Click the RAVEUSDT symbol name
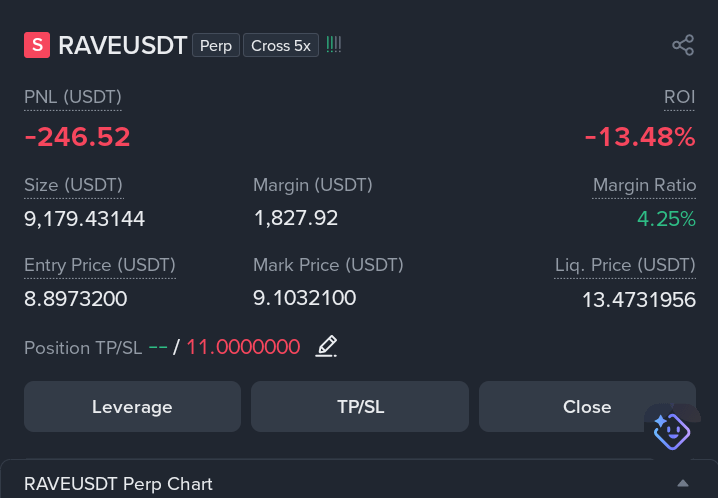The image size is (718, 498). pos(122,45)
